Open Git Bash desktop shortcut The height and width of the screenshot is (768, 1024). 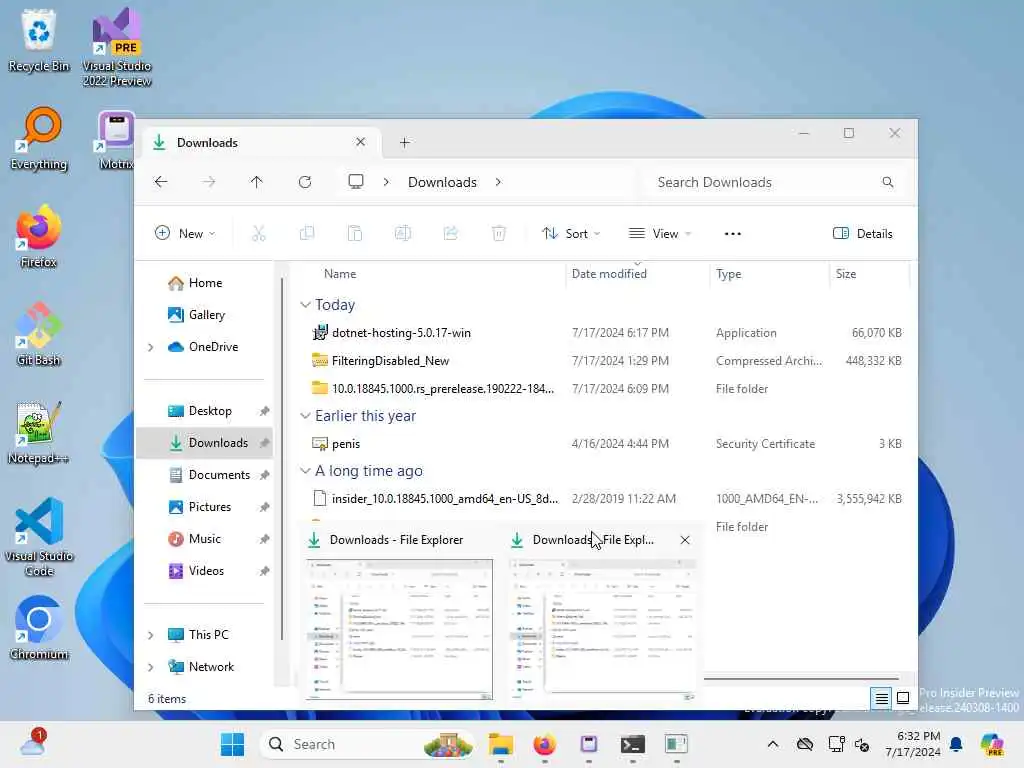pyautogui.click(x=39, y=334)
